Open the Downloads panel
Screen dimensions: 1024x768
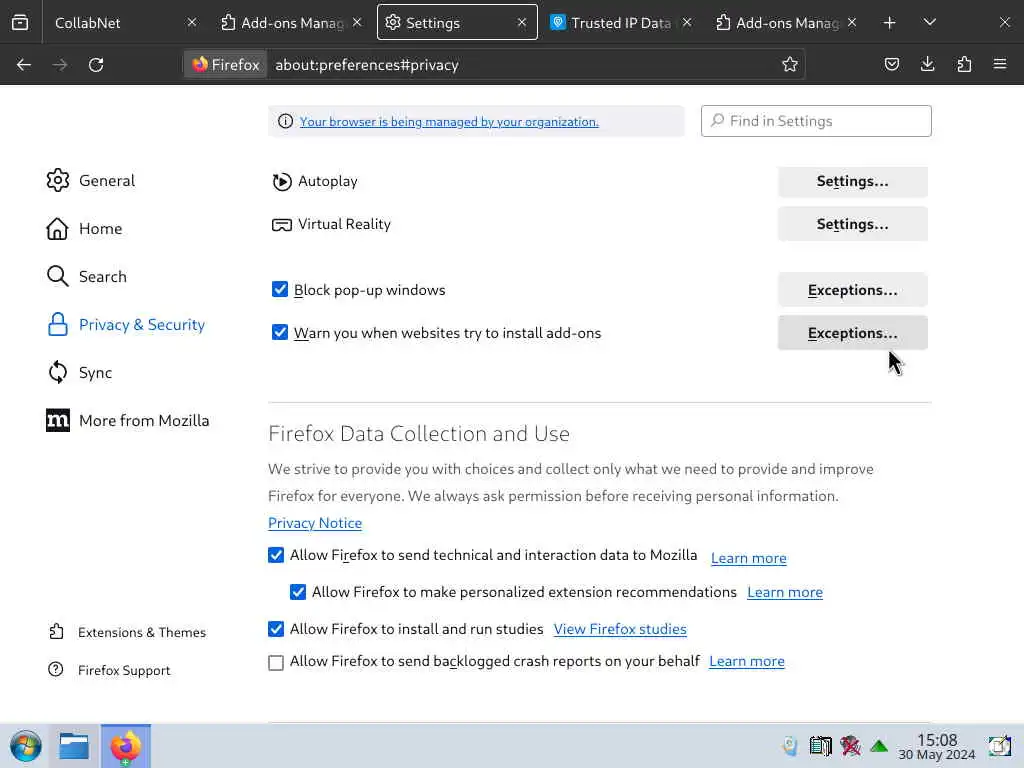[x=927, y=64]
